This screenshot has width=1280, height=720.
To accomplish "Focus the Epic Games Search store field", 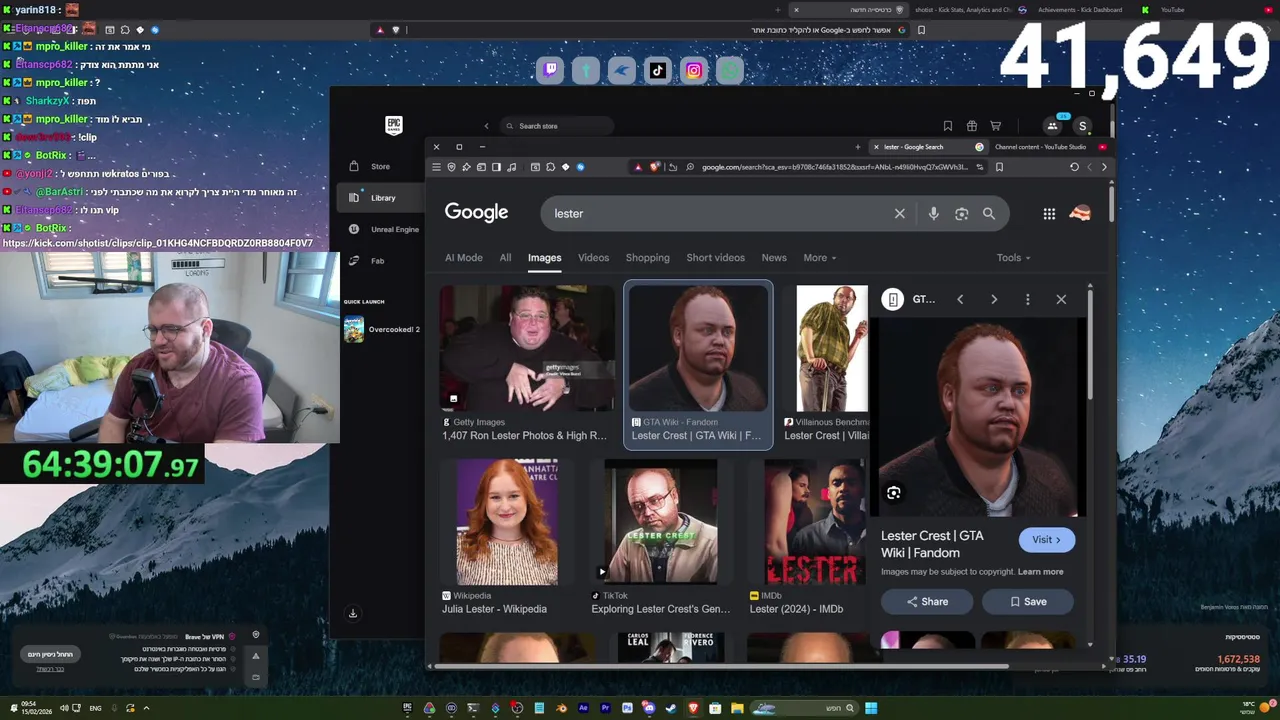I will click(x=557, y=126).
